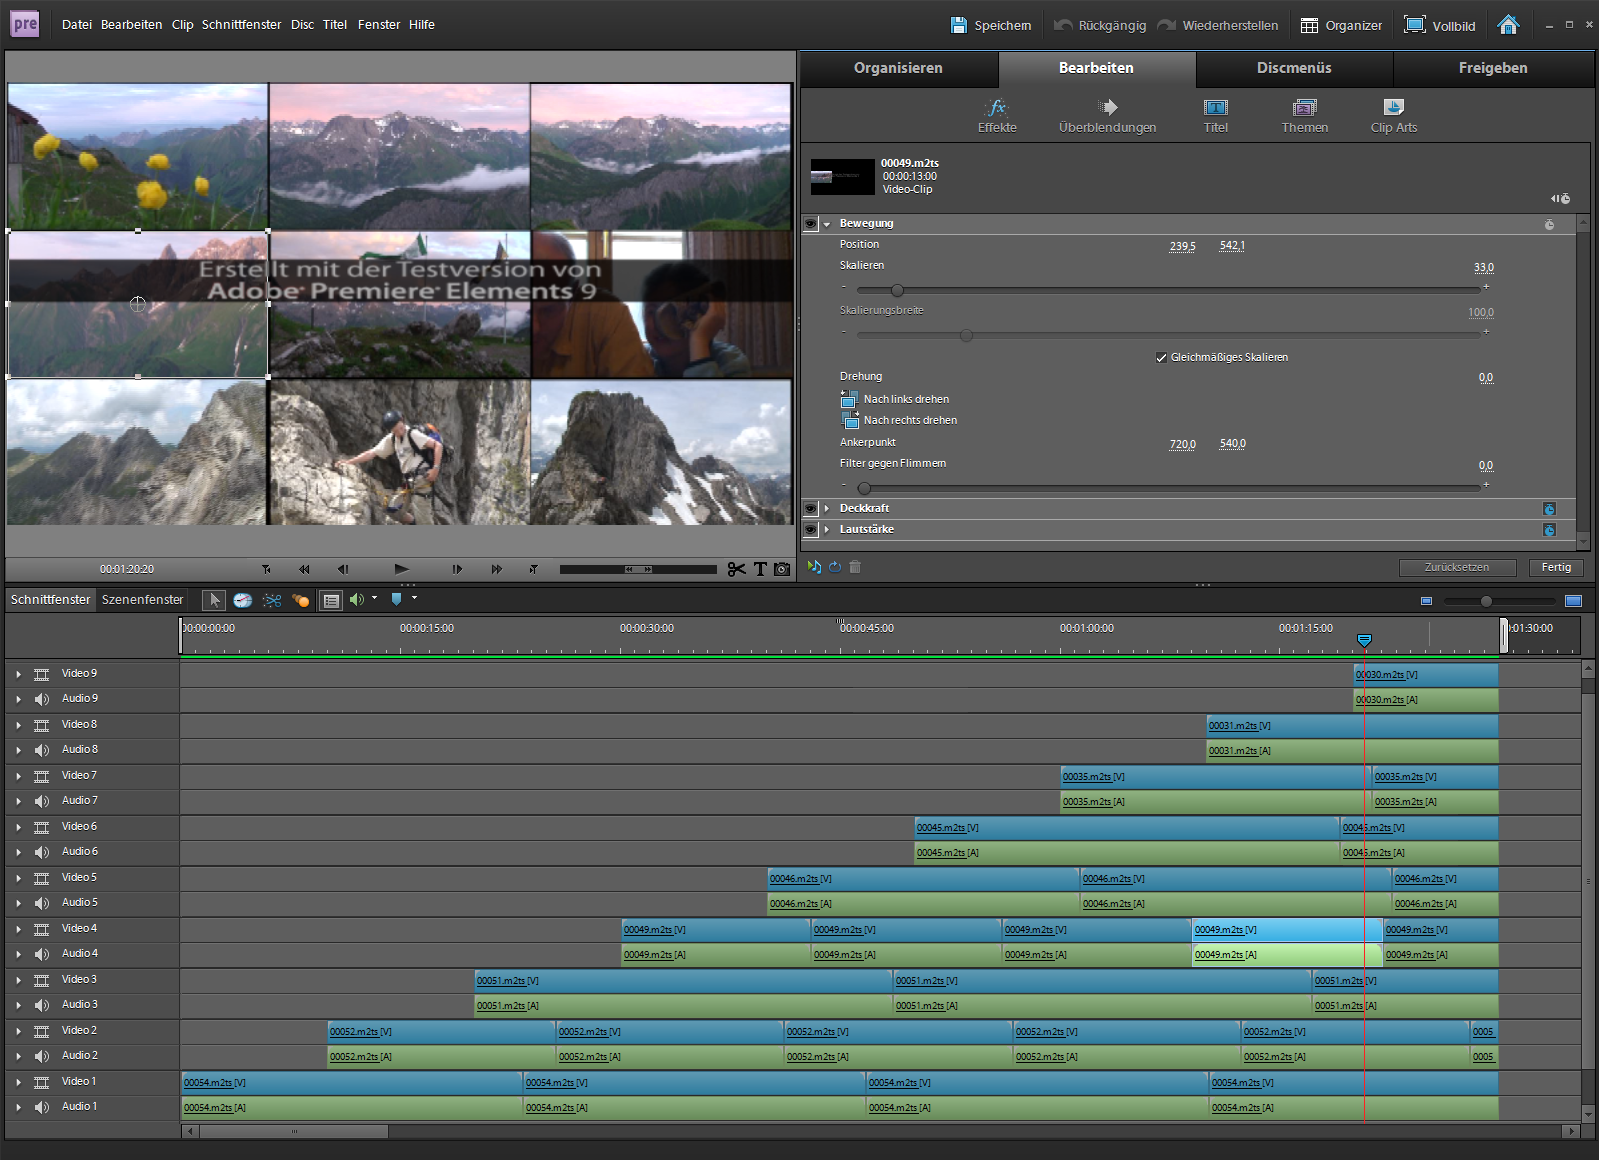The height and width of the screenshot is (1160, 1599).
Task: Open the Schnittfenster menu in the menu bar
Action: 241,24
